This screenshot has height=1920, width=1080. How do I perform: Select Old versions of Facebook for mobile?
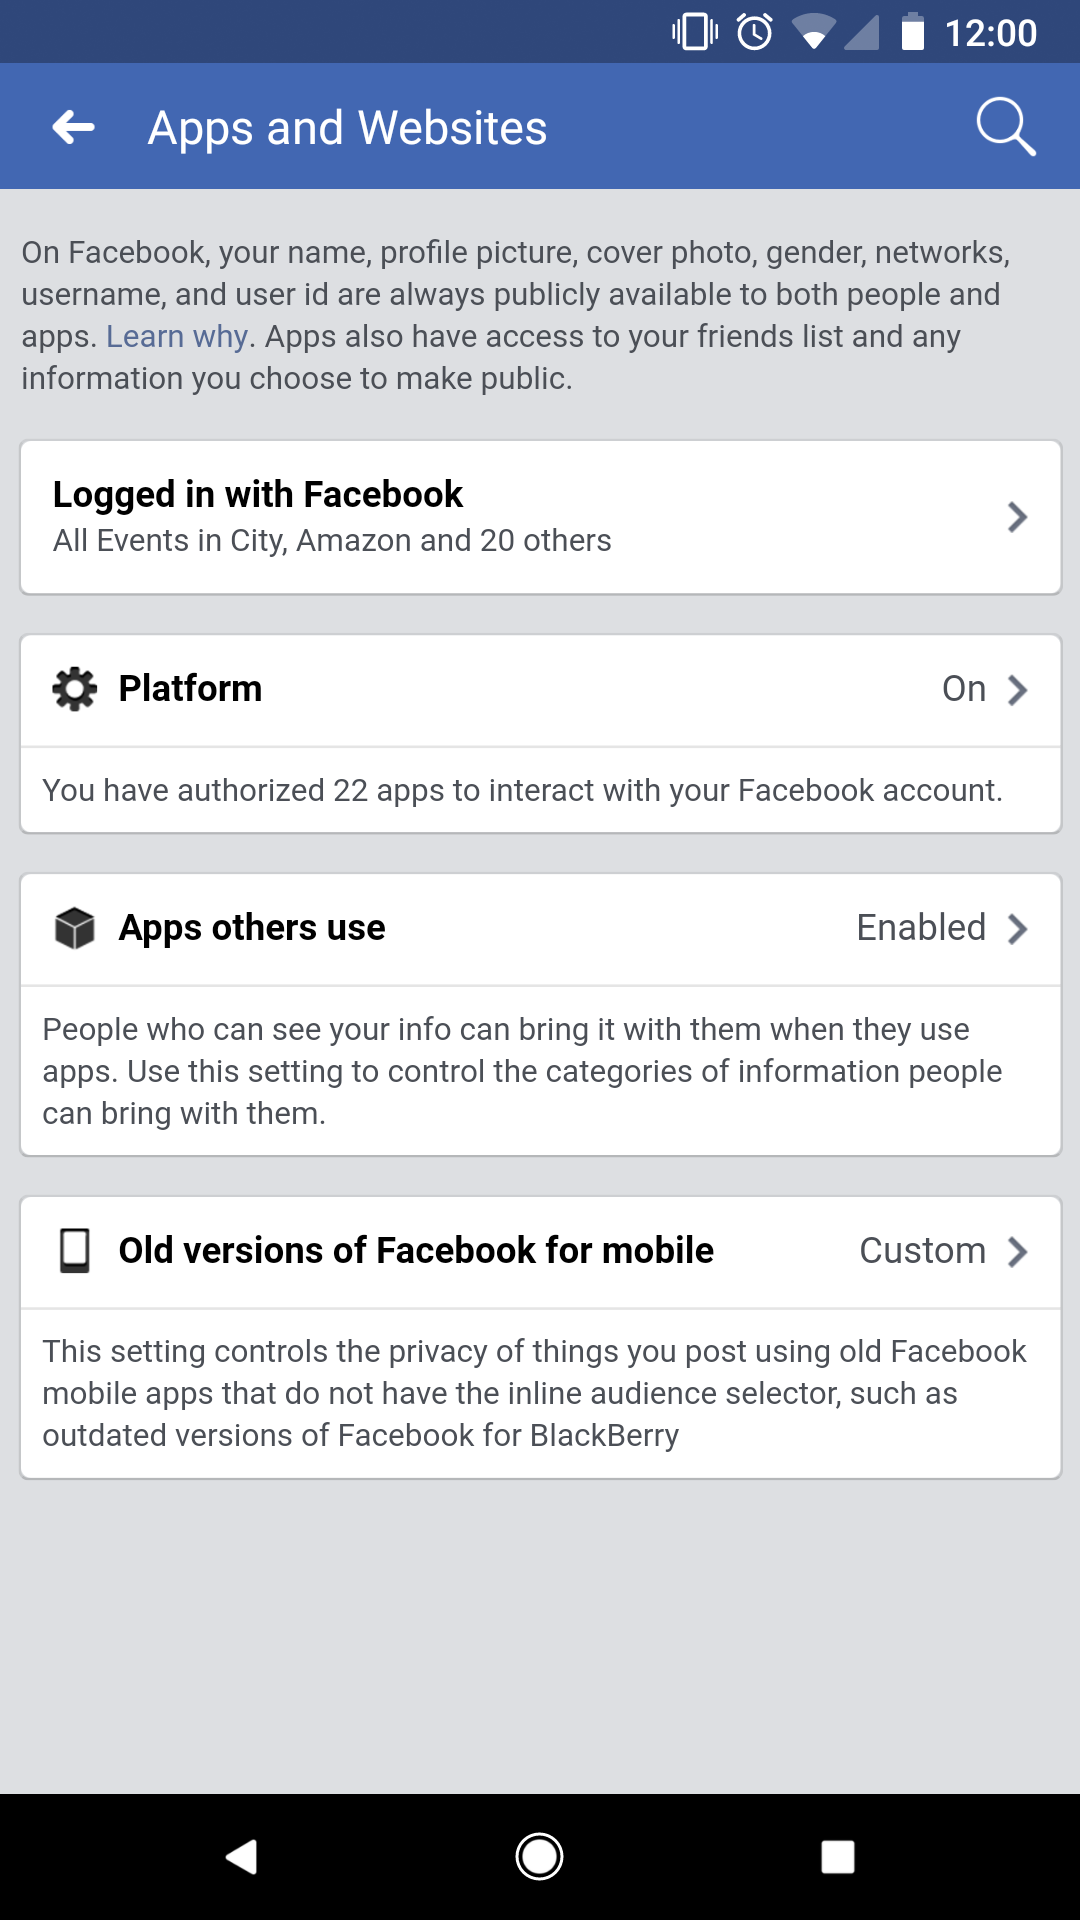pos(415,1251)
